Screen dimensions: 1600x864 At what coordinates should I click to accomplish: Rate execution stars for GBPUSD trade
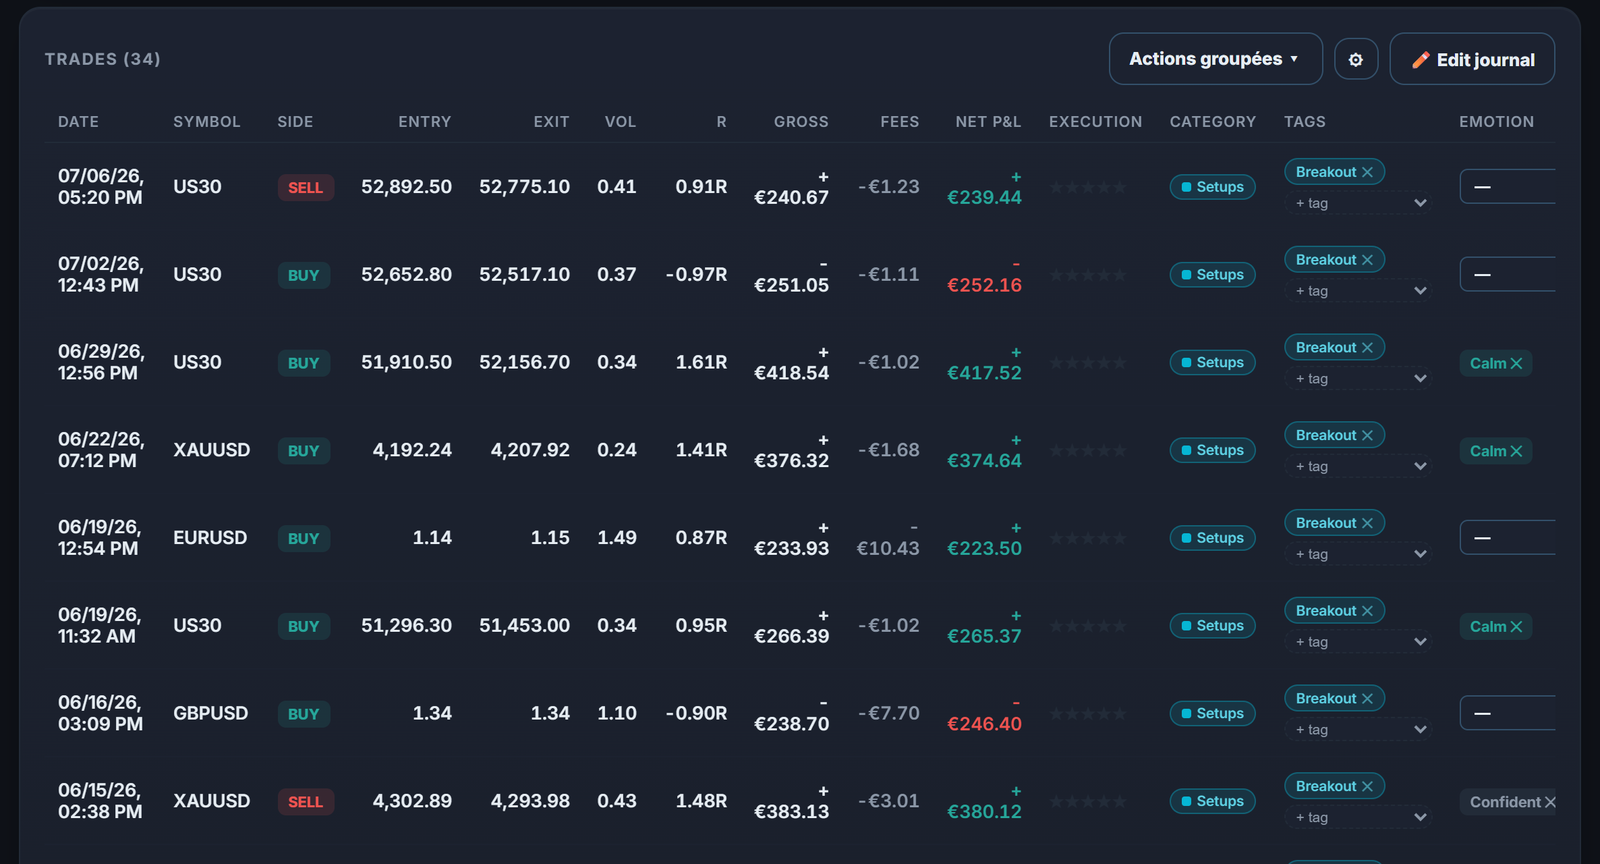1088,714
